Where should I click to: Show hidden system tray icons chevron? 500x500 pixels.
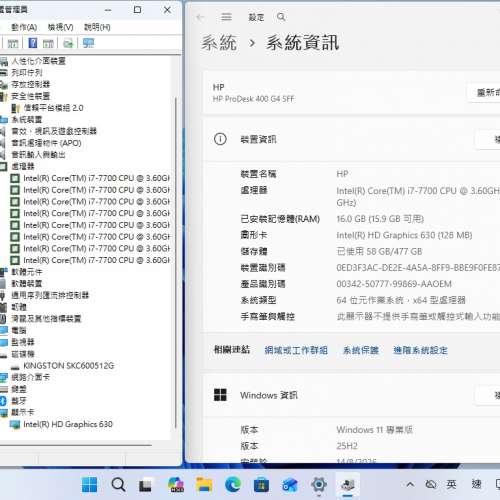[410, 484]
